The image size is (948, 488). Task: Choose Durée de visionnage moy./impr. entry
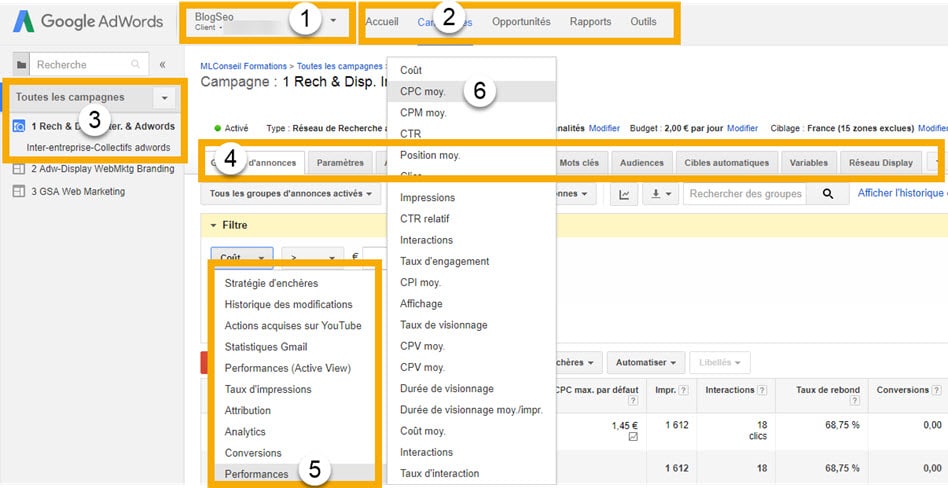click(x=471, y=410)
